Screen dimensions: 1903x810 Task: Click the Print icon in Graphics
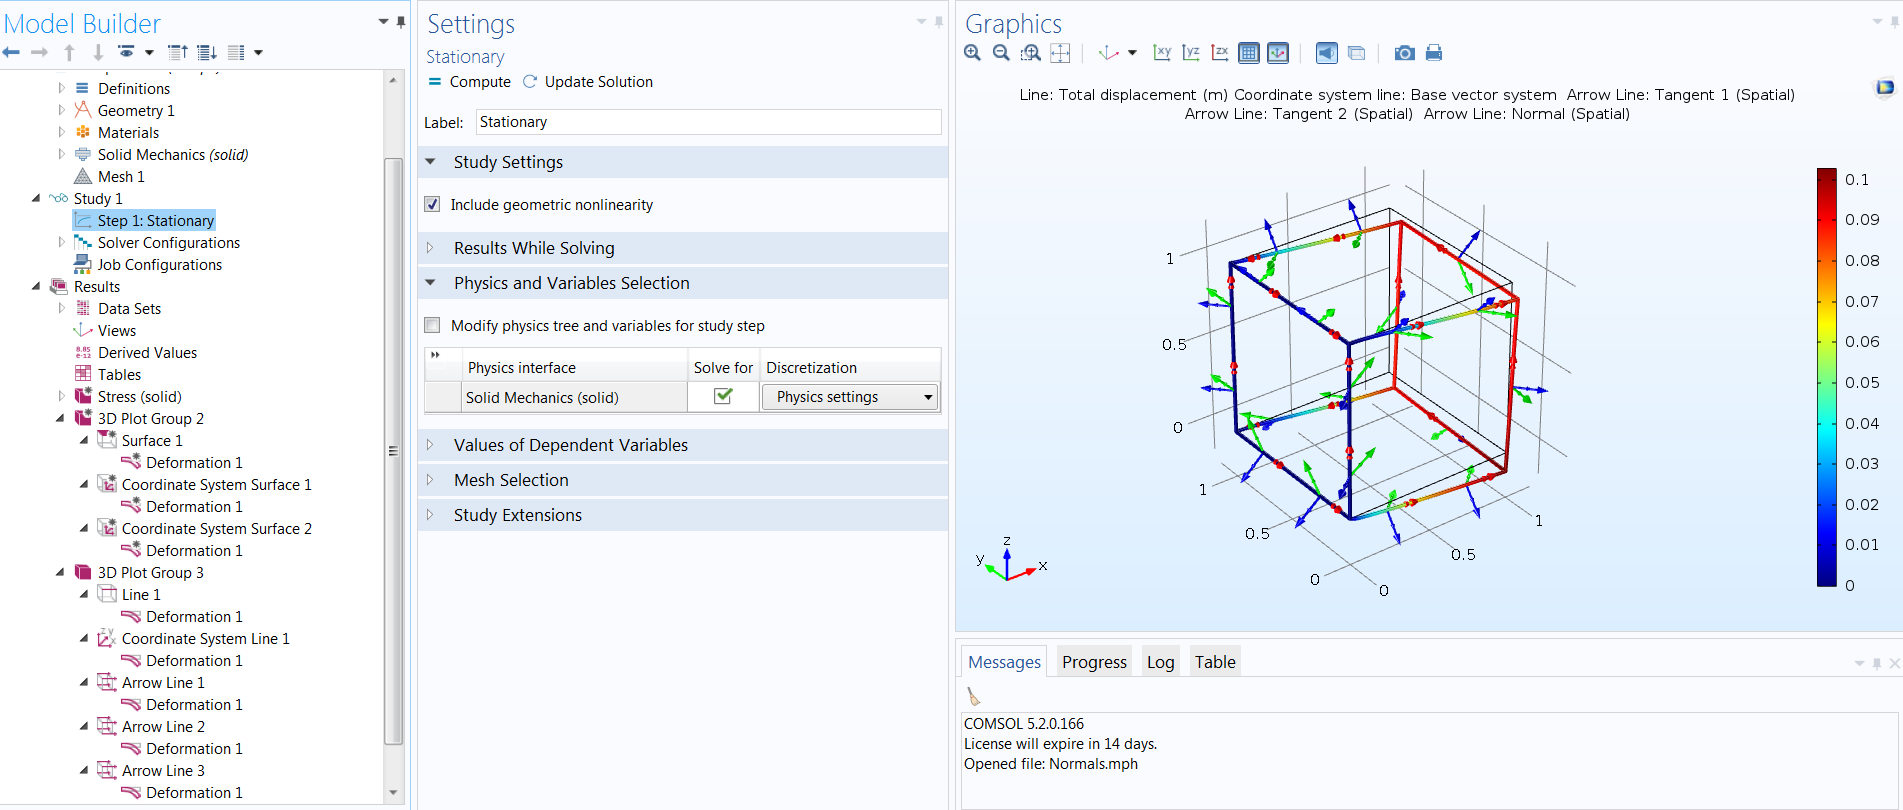[1434, 53]
